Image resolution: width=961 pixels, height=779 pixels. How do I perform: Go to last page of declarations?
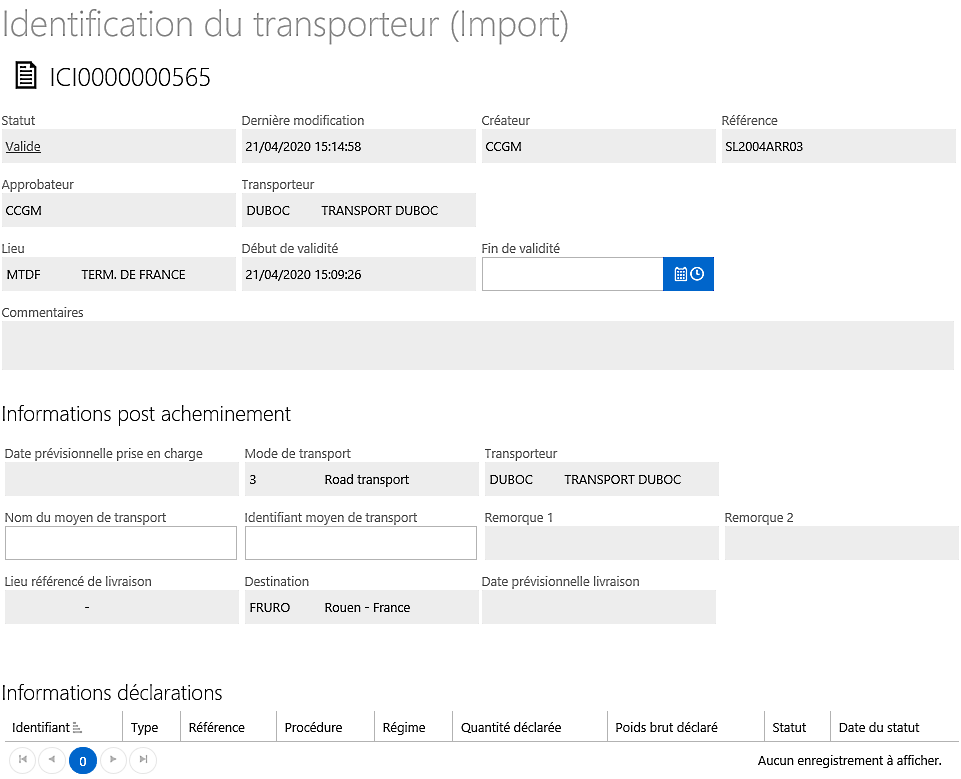pos(143,760)
